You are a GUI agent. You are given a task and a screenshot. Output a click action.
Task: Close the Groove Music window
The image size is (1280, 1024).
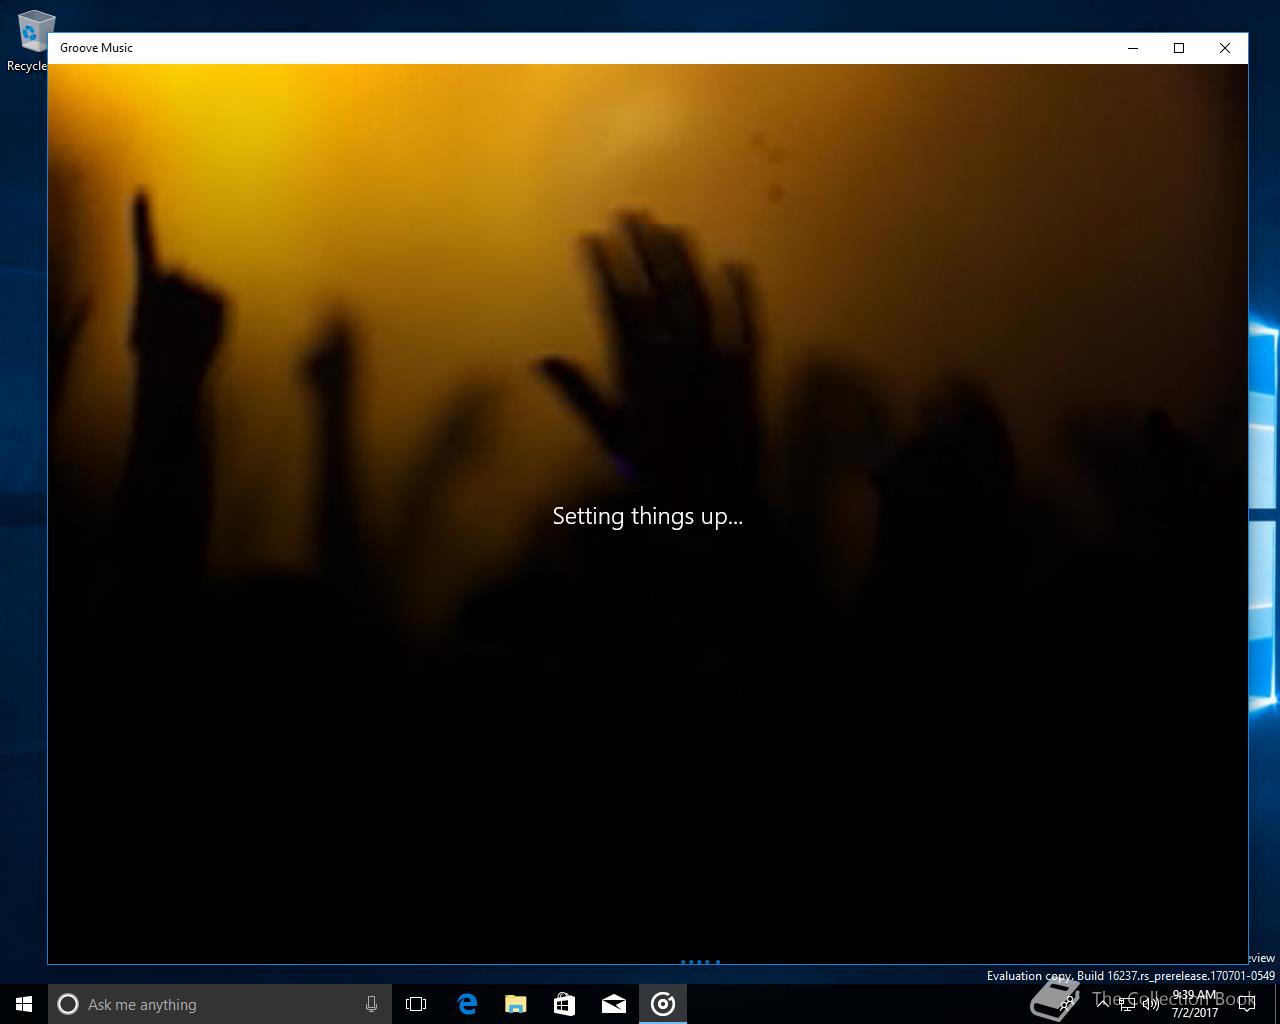1225,48
